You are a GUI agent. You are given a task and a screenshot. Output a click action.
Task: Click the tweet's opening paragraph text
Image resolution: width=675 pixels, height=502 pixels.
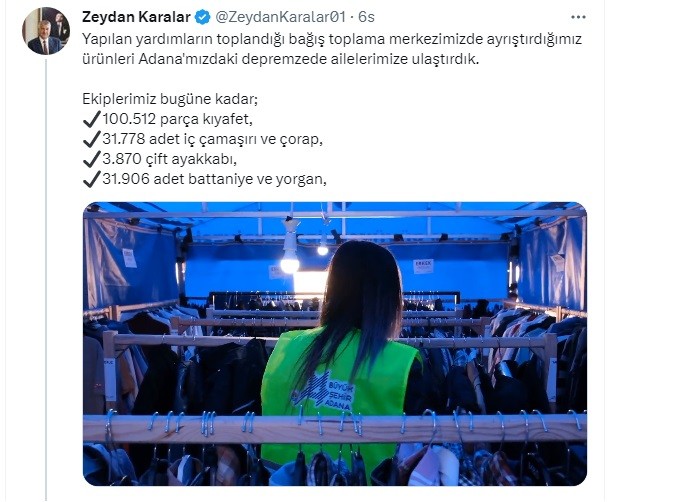coord(332,49)
